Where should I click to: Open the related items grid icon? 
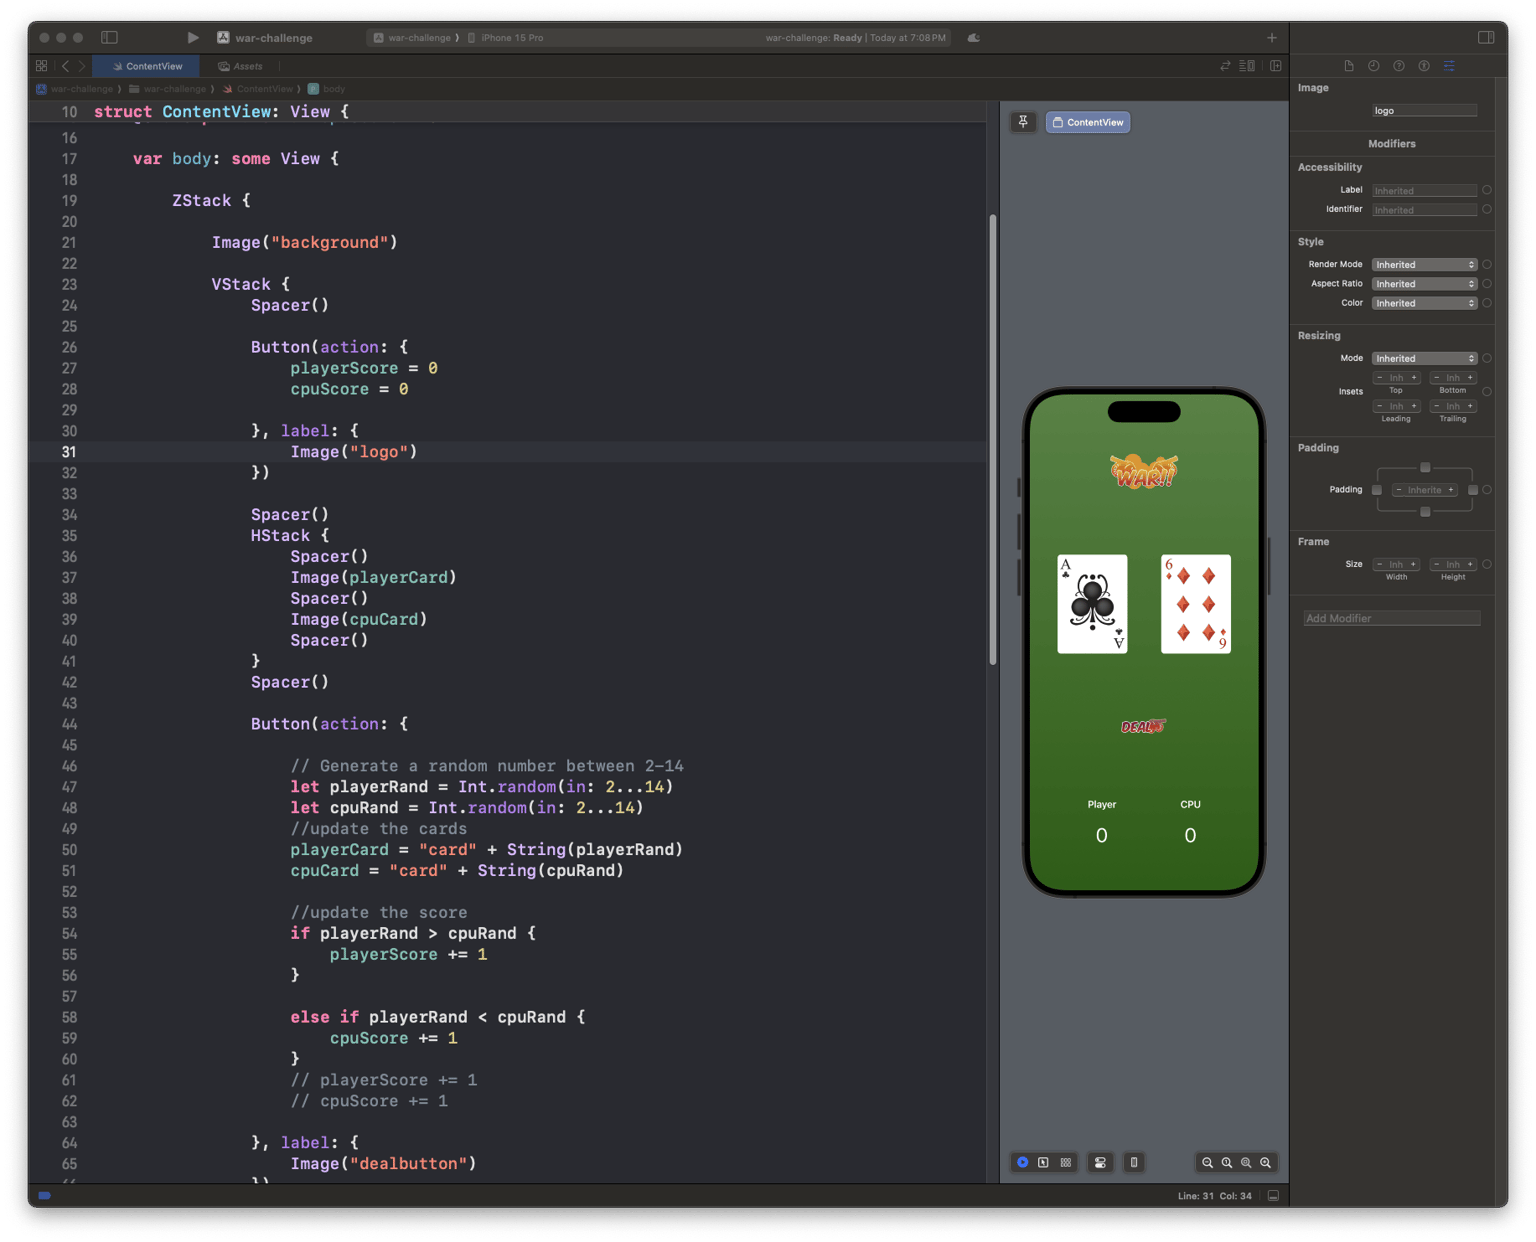41,66
